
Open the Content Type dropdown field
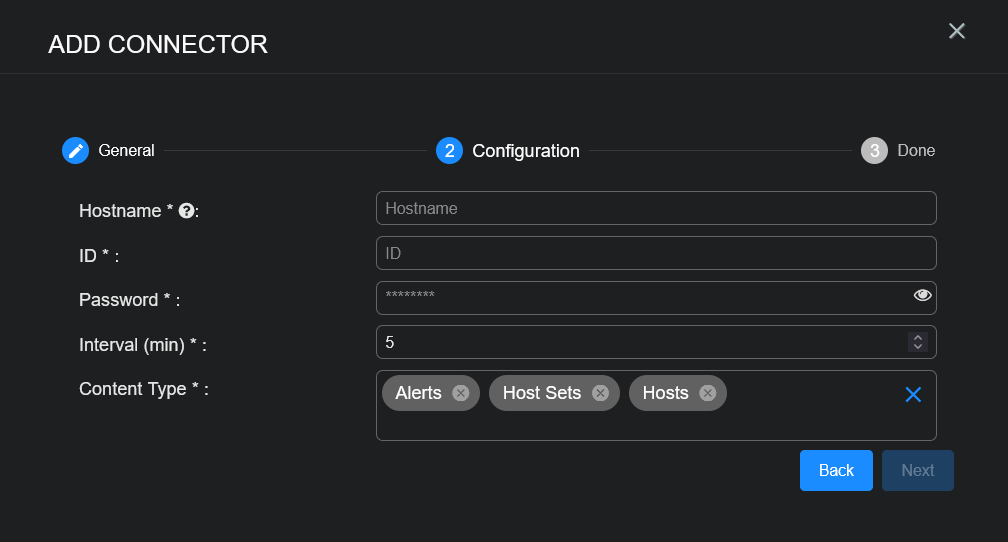coord(800,420)
